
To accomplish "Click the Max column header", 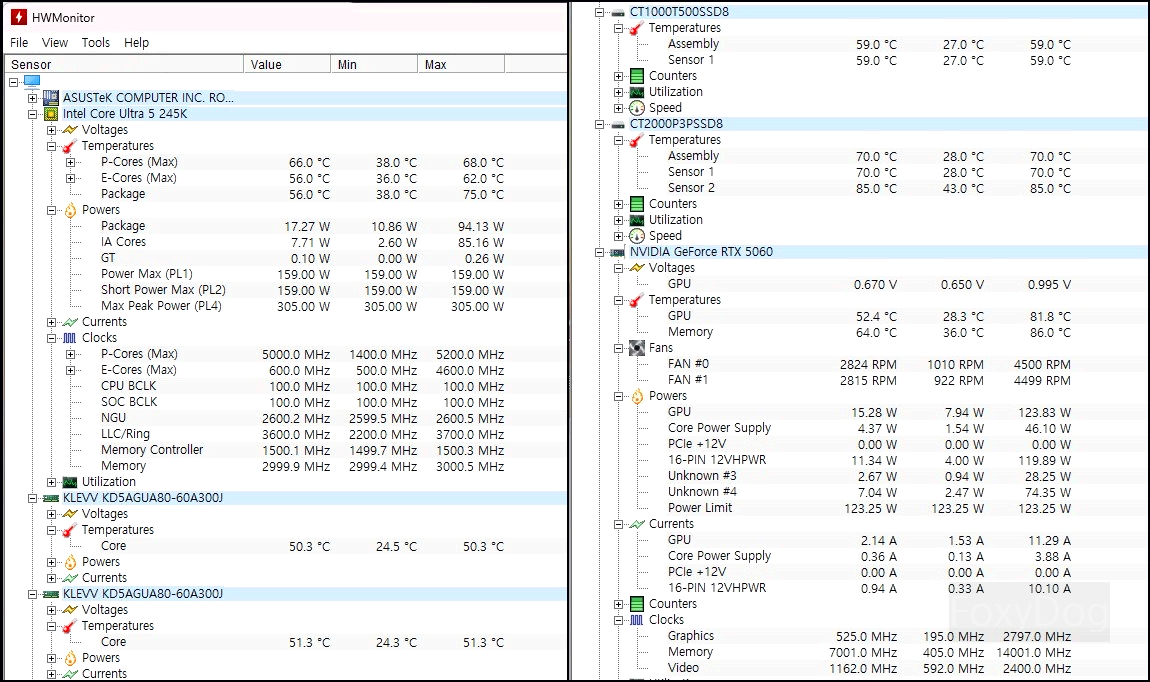I will pos(461,65).
